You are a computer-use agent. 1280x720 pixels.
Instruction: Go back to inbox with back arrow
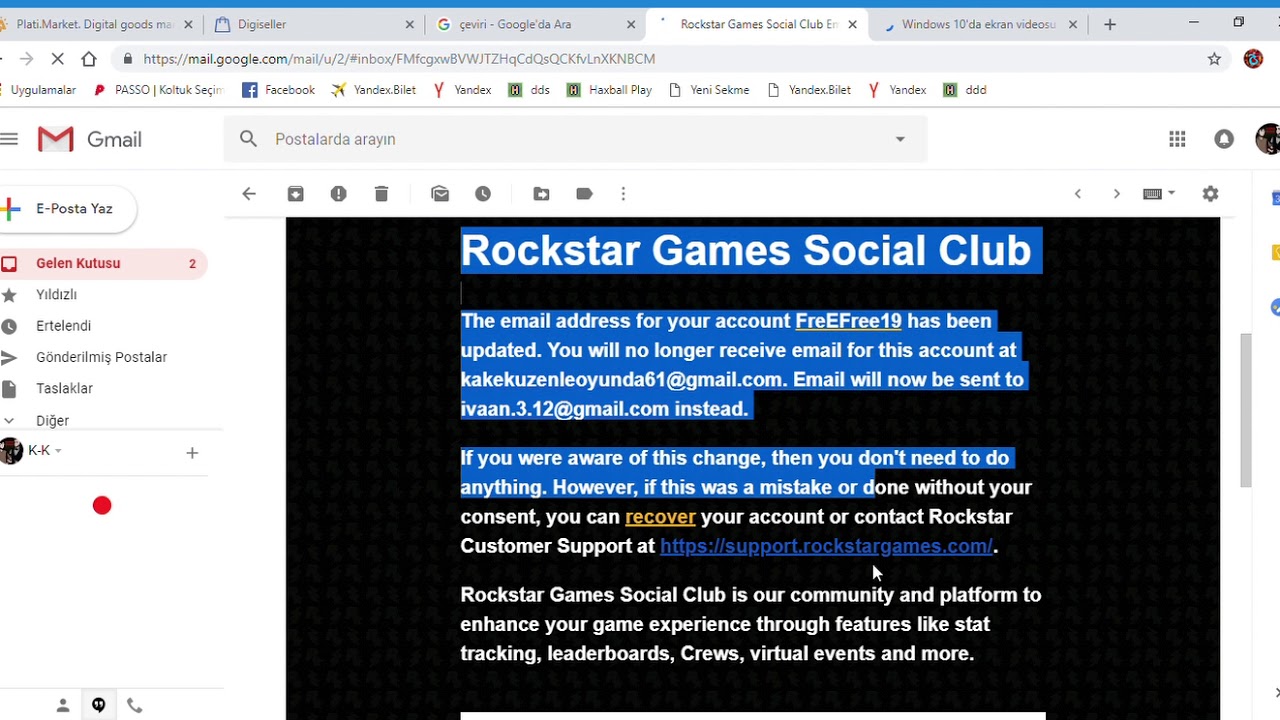[249, 194]
